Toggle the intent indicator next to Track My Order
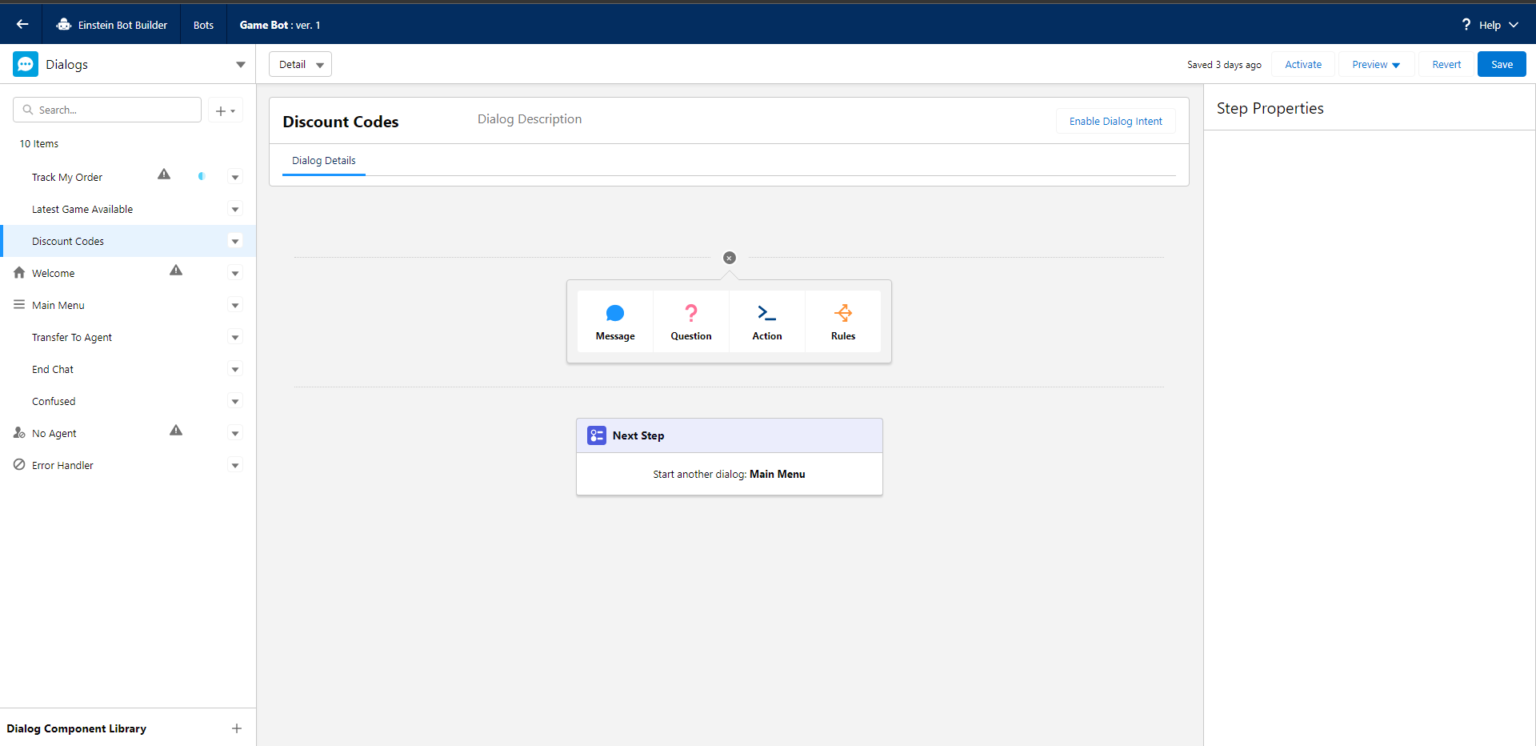Viewport: 1536px width, 746px height. pos(200,175)
